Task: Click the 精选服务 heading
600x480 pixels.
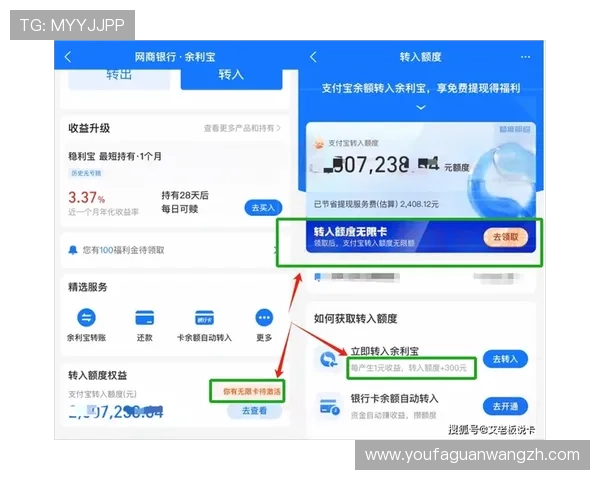Action: tap(88, 287)
